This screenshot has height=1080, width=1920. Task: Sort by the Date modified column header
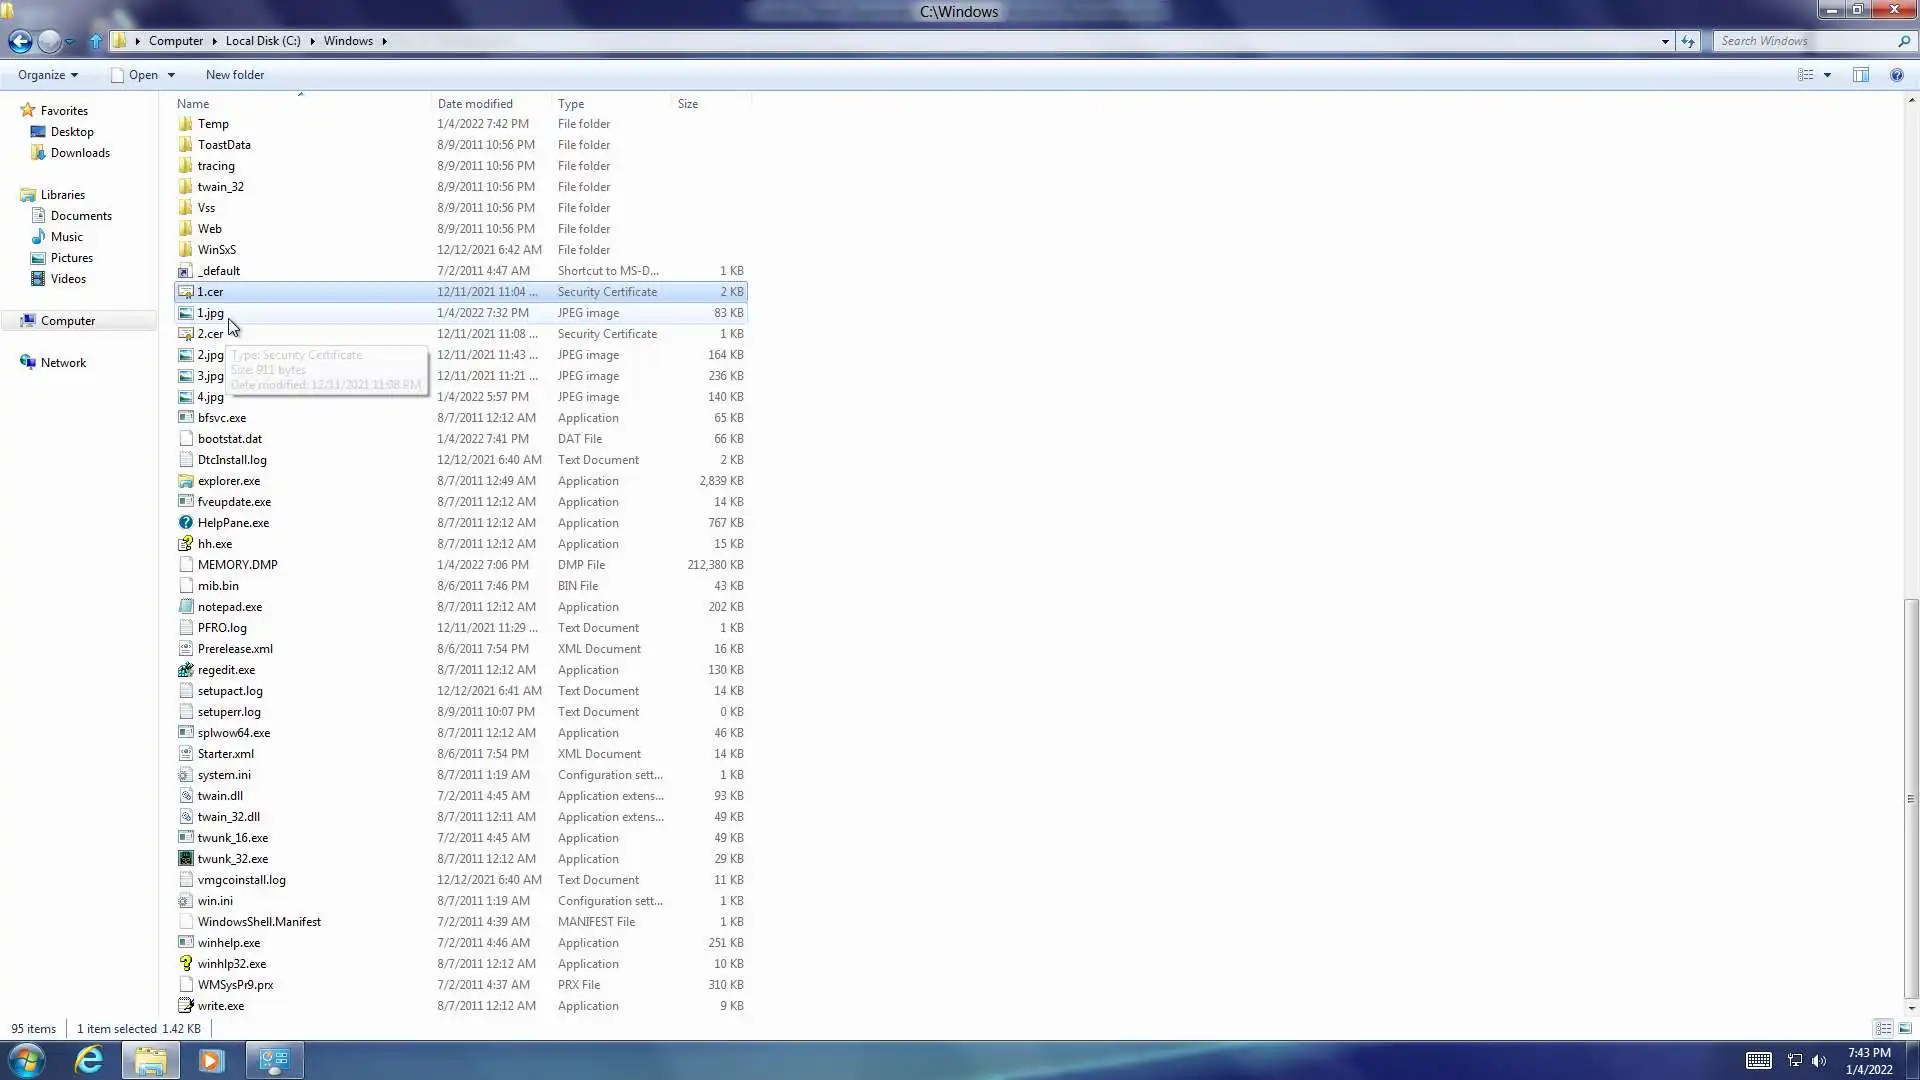coord(475,104)
